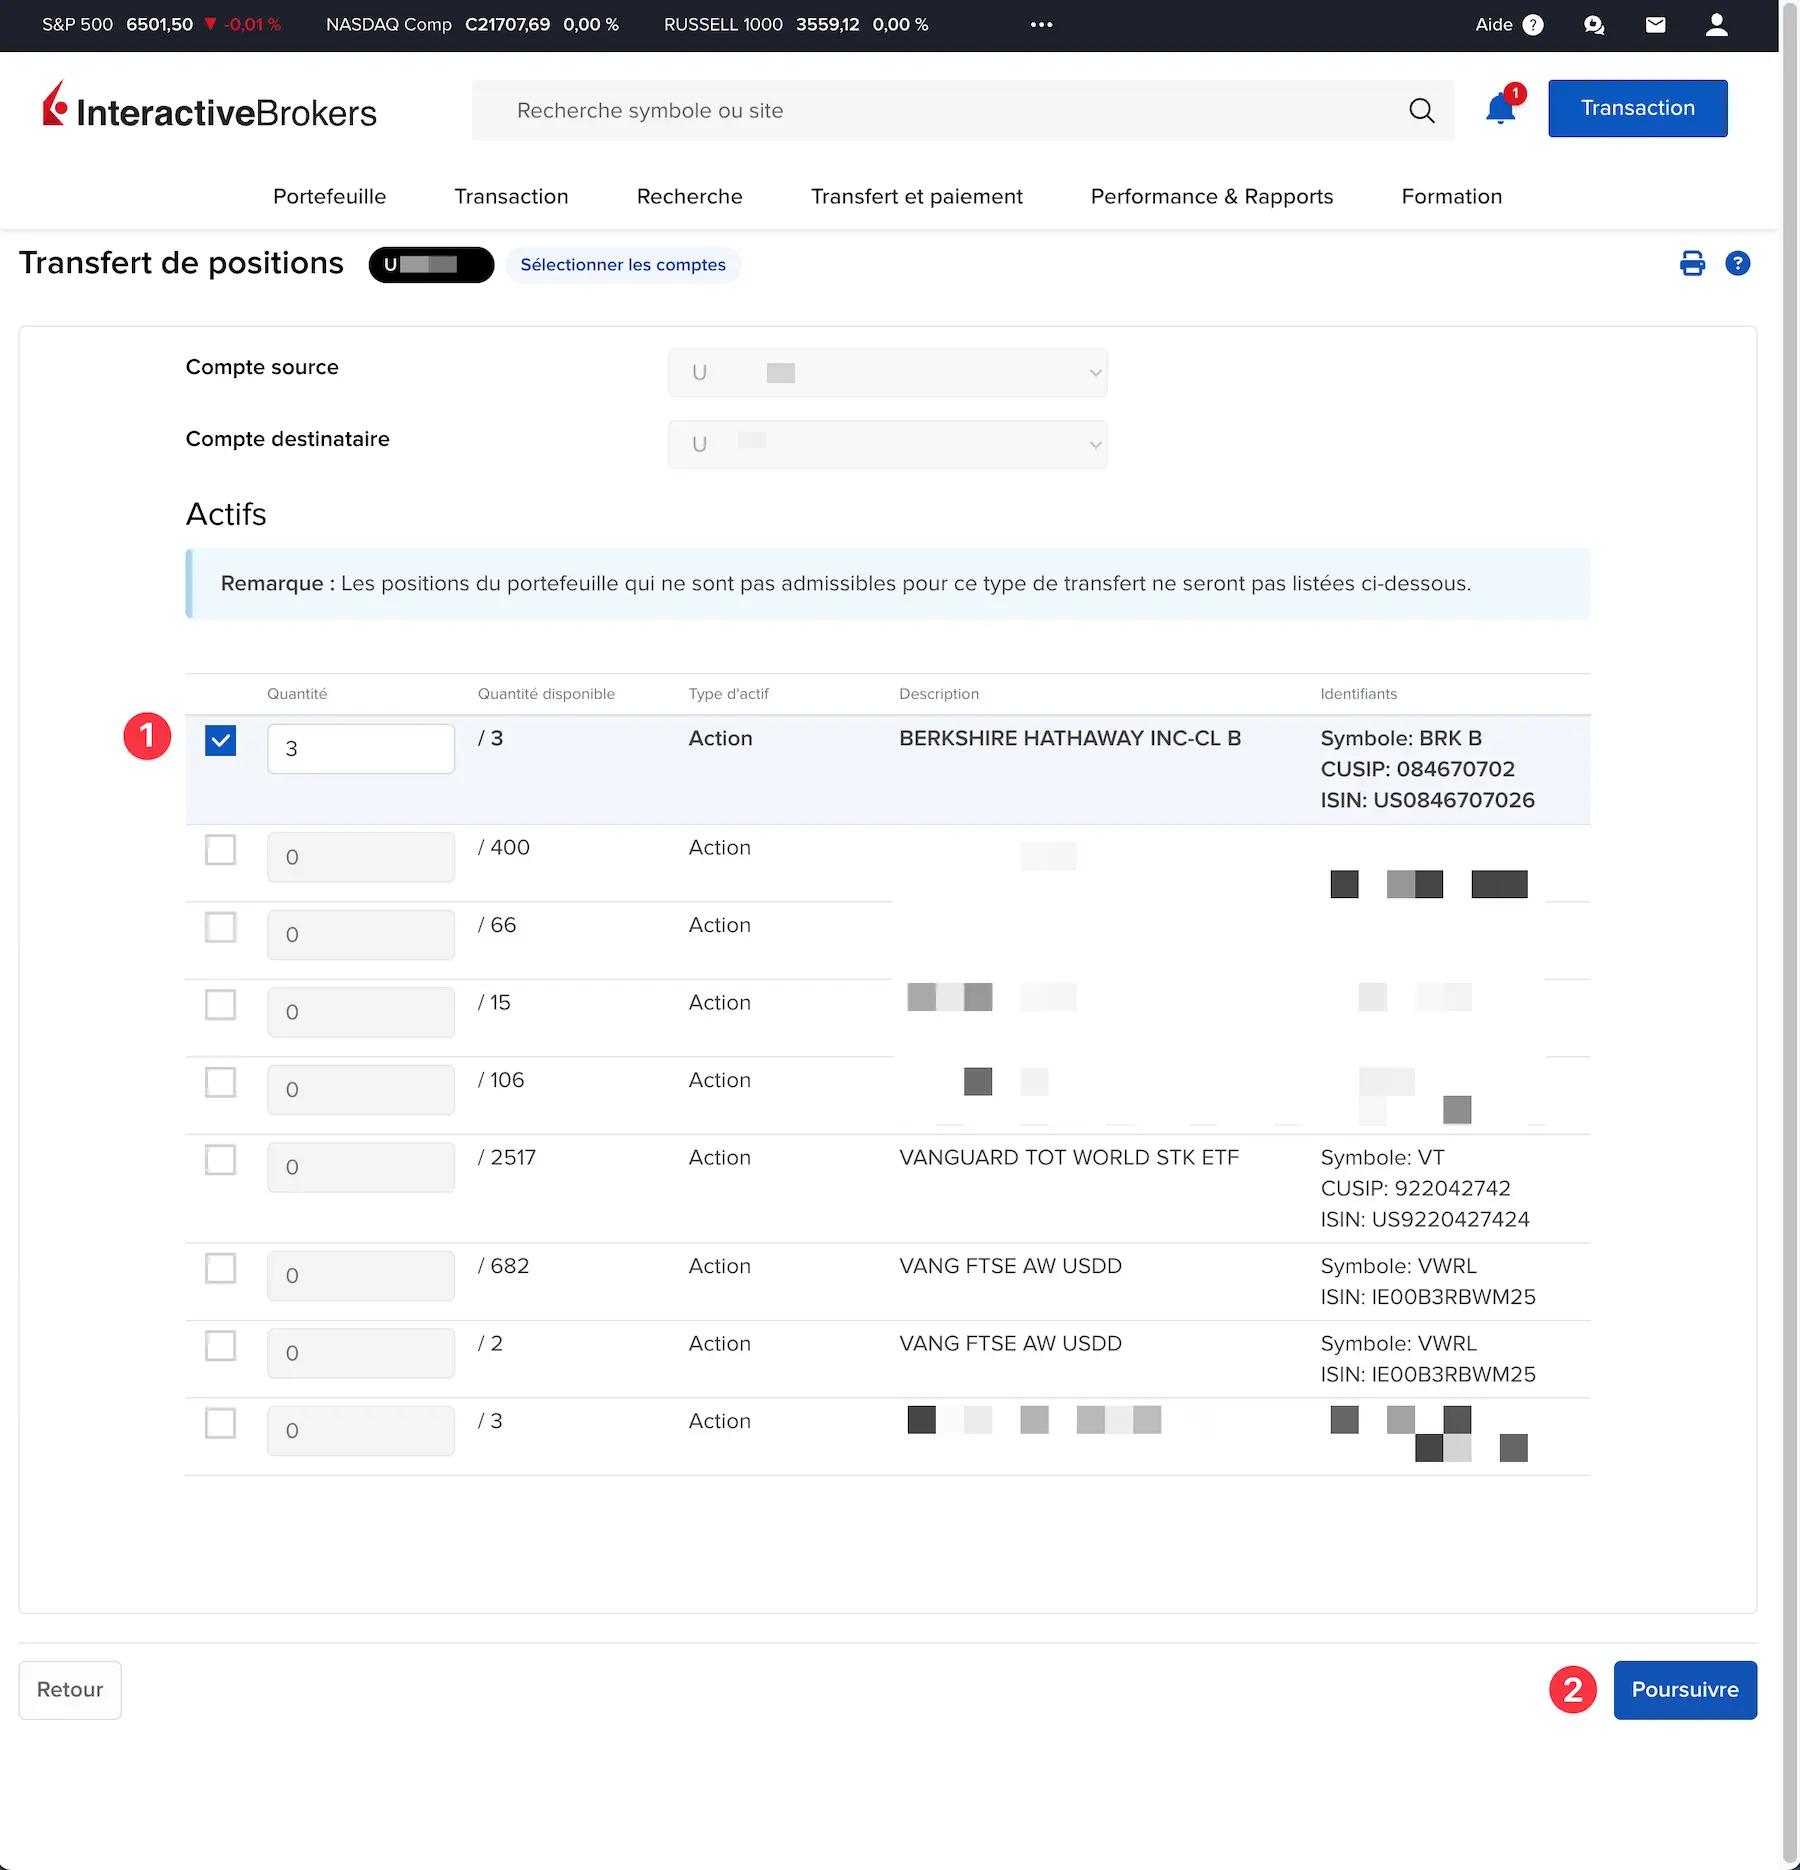The height and width of the screenshot is (1870, 1800).
Task: Click the print page icon
Action: (1692, 263)
